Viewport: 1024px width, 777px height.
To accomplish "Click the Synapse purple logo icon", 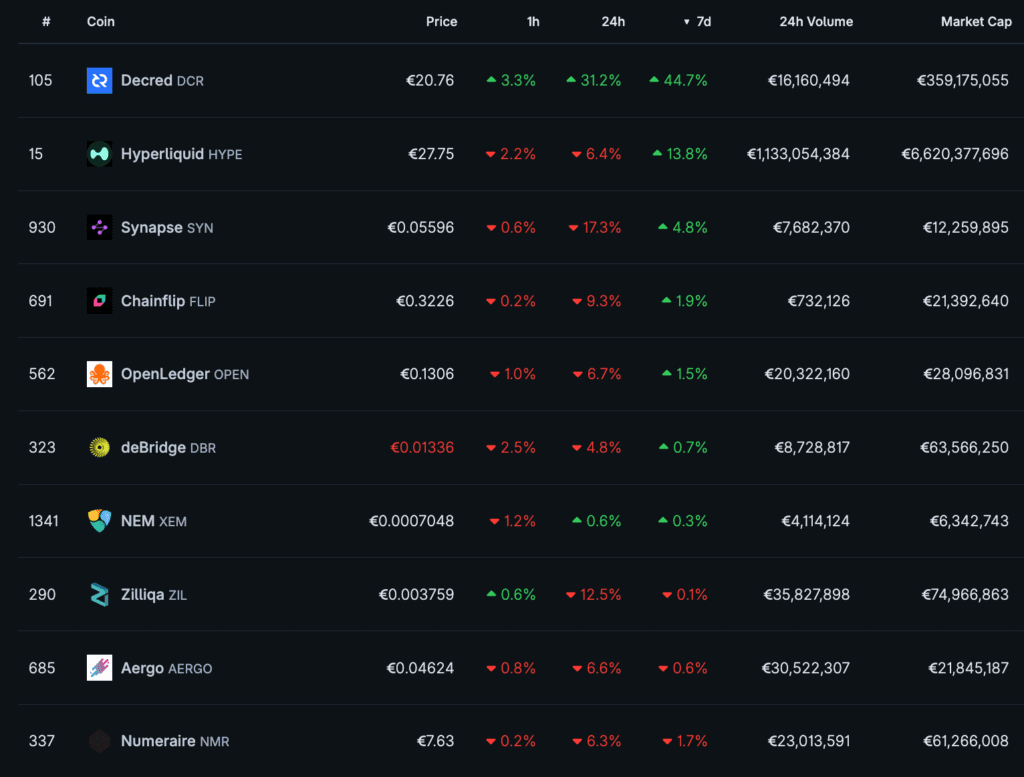I will [99, 228].
